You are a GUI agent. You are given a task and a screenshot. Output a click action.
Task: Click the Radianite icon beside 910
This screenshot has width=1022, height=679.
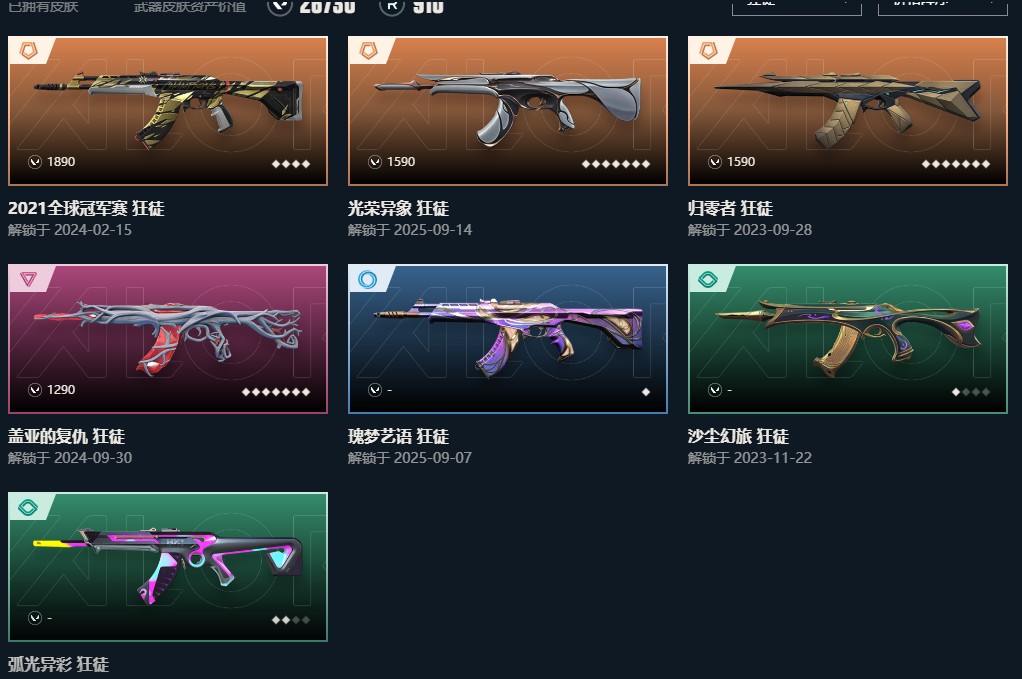[392, 6]
